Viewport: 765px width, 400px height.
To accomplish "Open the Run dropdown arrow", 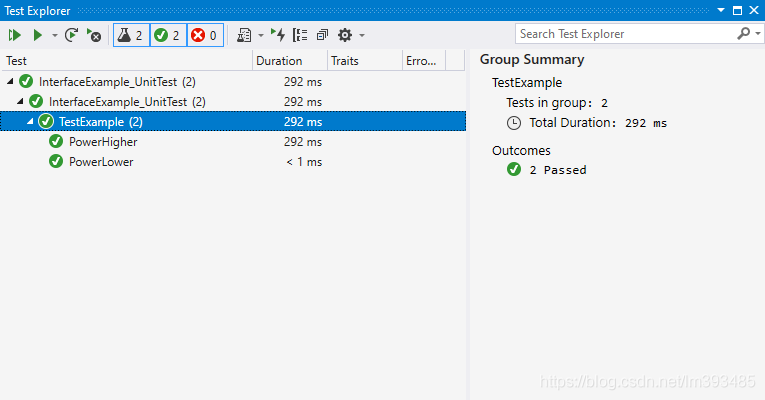I will tap(55, 35).
